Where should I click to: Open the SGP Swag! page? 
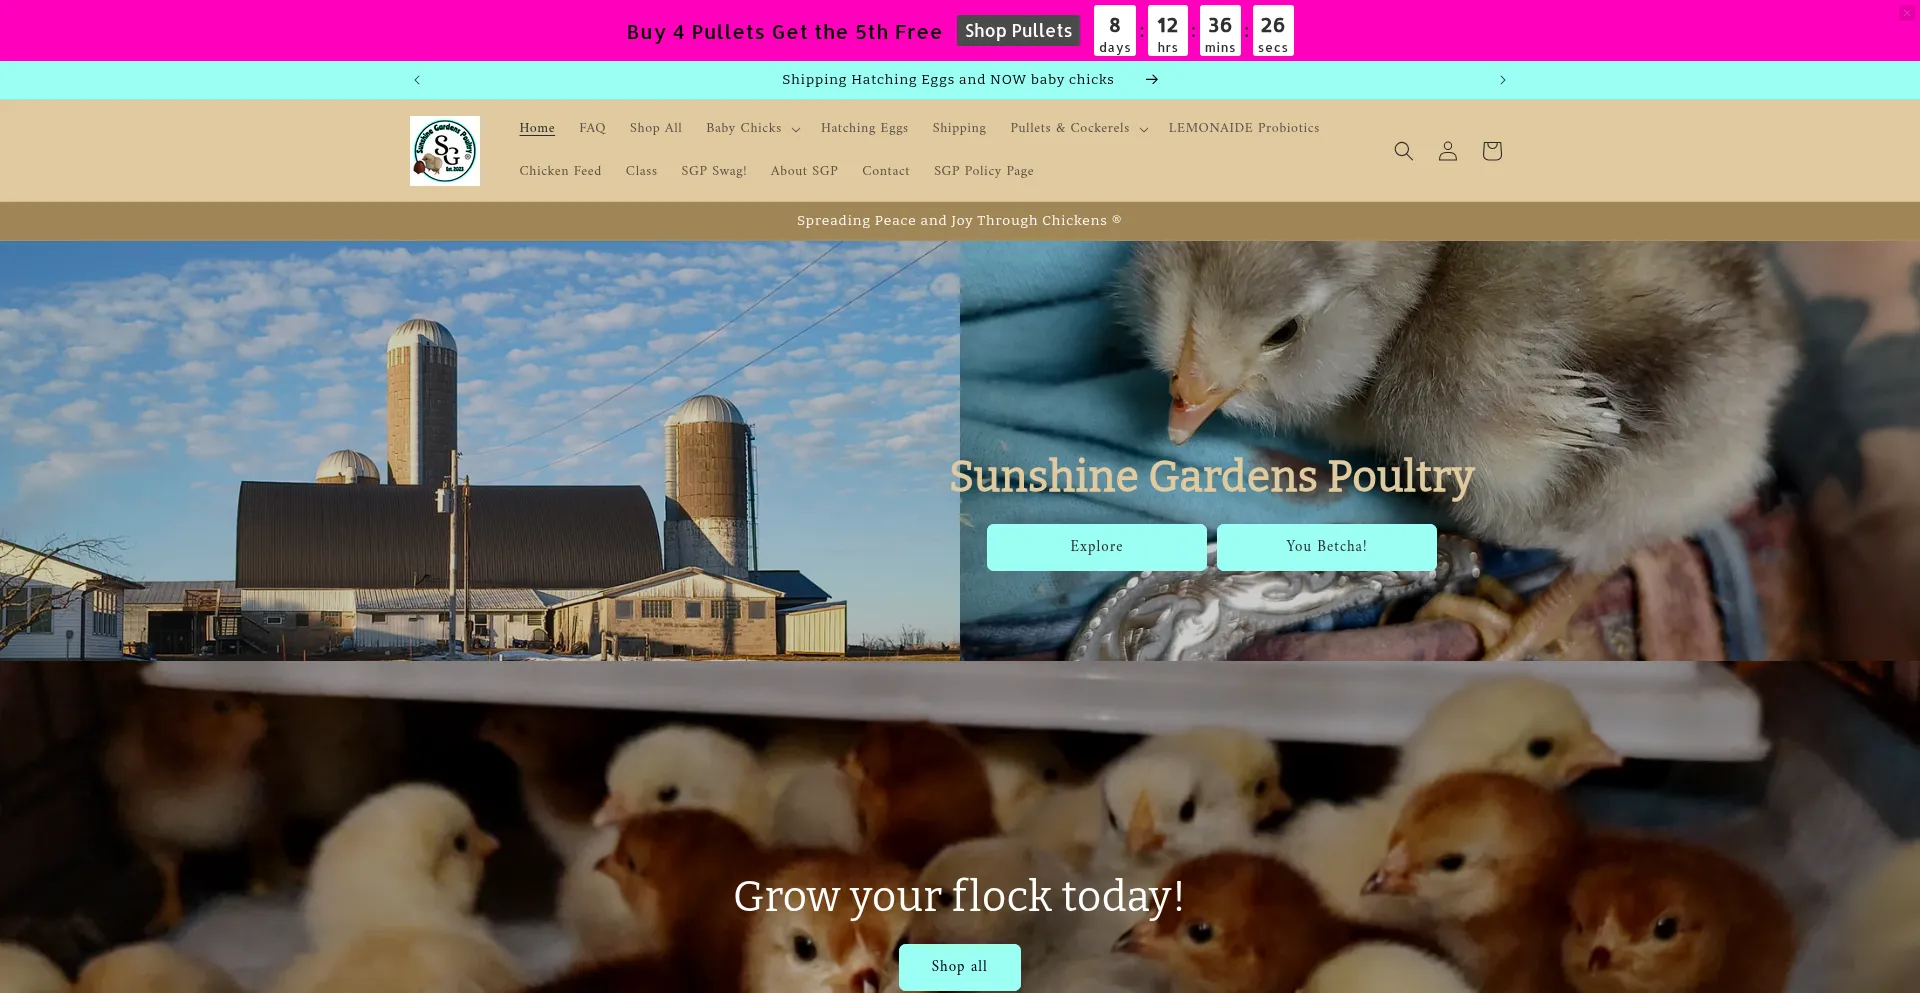(714, 171)
